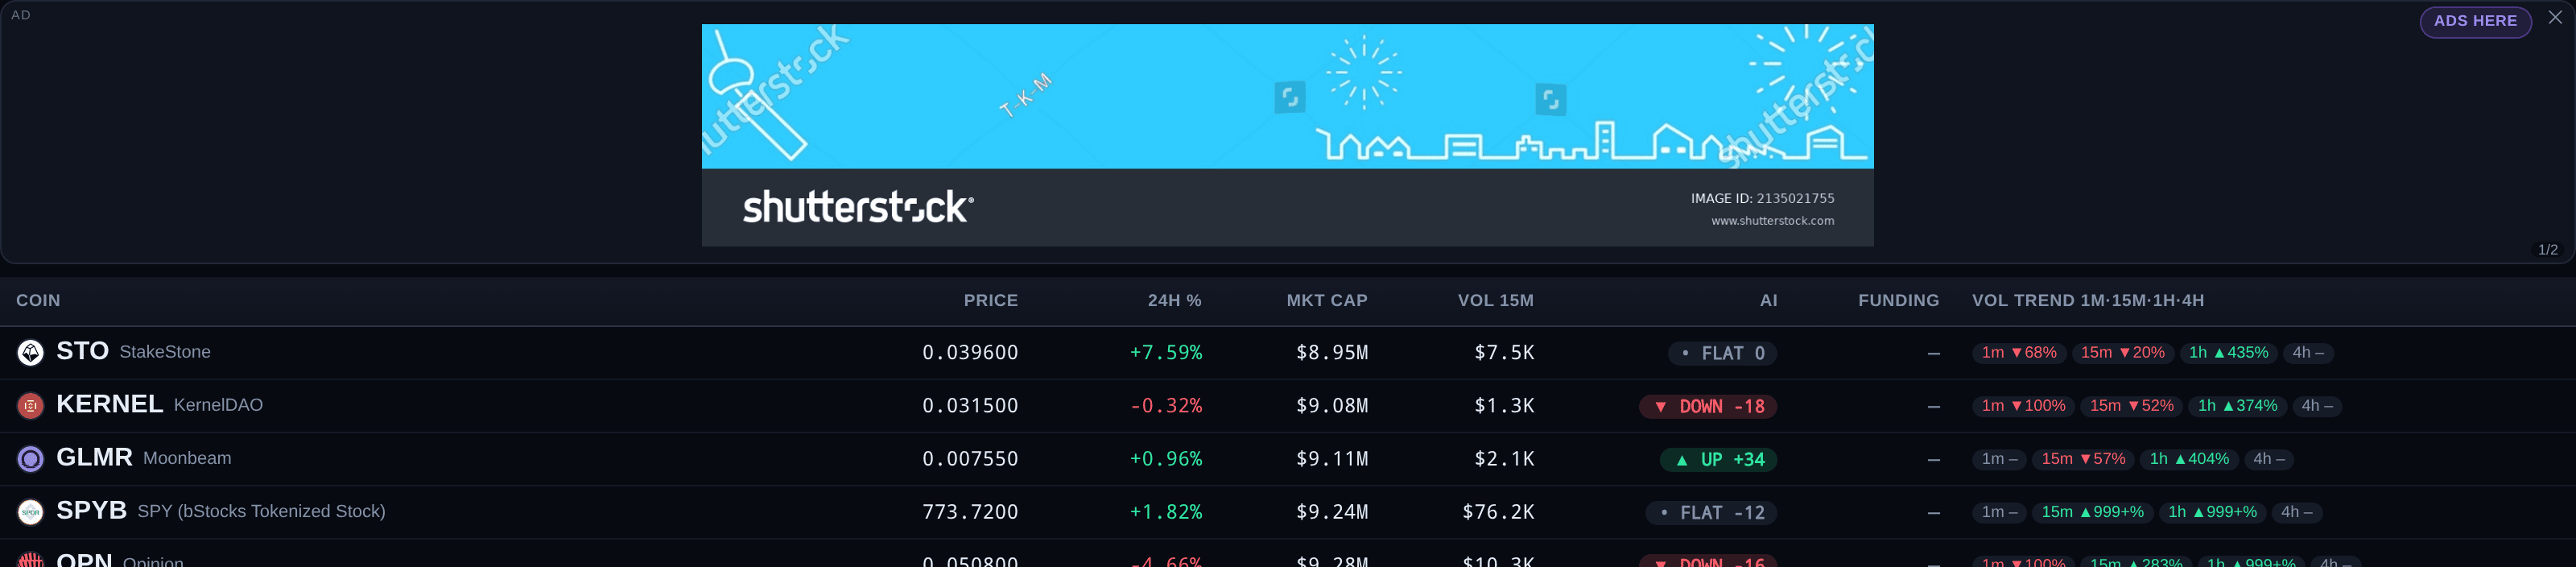This screenshot has height=567, width=2576.
Task: Click market cap $8.95M
Action: click(x=1332, y=352)
